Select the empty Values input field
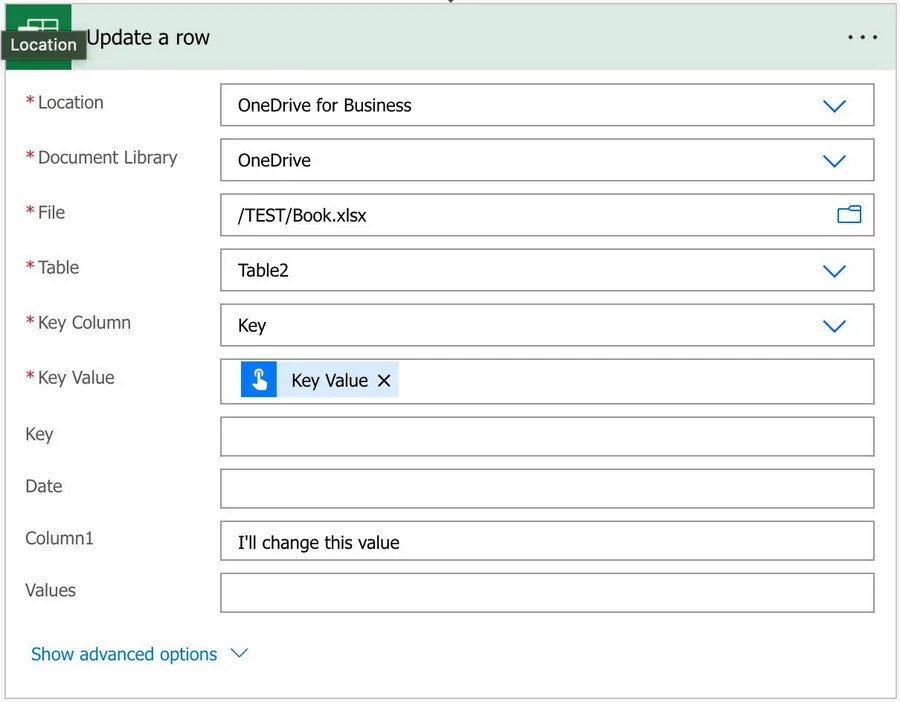 coord(546,593)
